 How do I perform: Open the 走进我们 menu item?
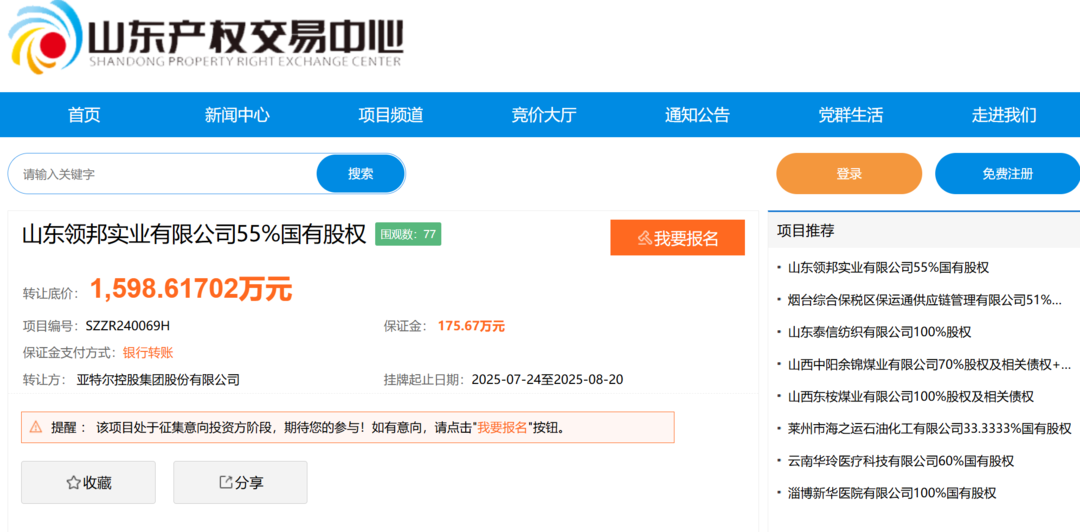coord(1004,115)
